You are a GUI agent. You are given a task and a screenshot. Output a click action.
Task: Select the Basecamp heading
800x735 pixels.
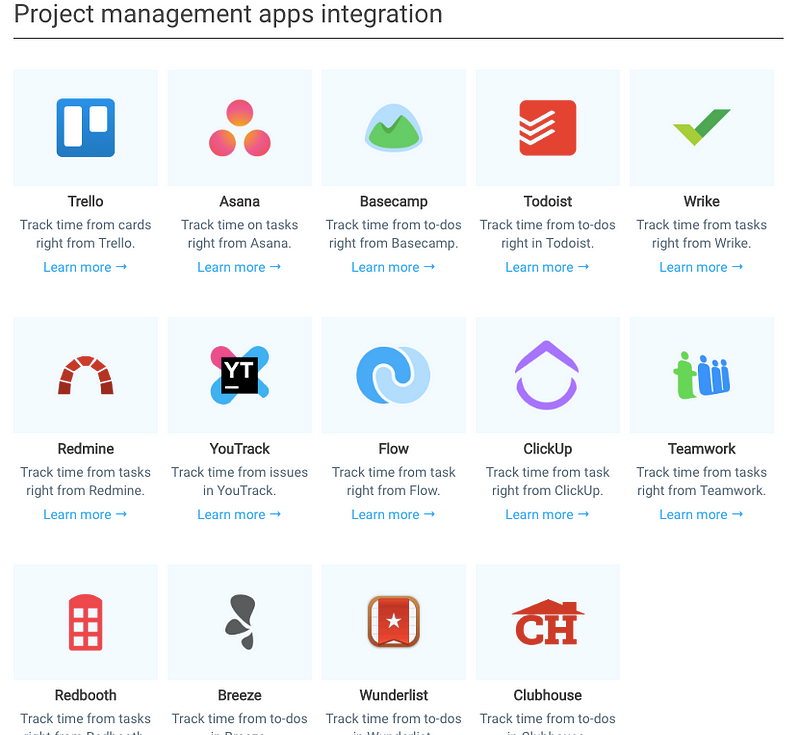coord(393,202)
